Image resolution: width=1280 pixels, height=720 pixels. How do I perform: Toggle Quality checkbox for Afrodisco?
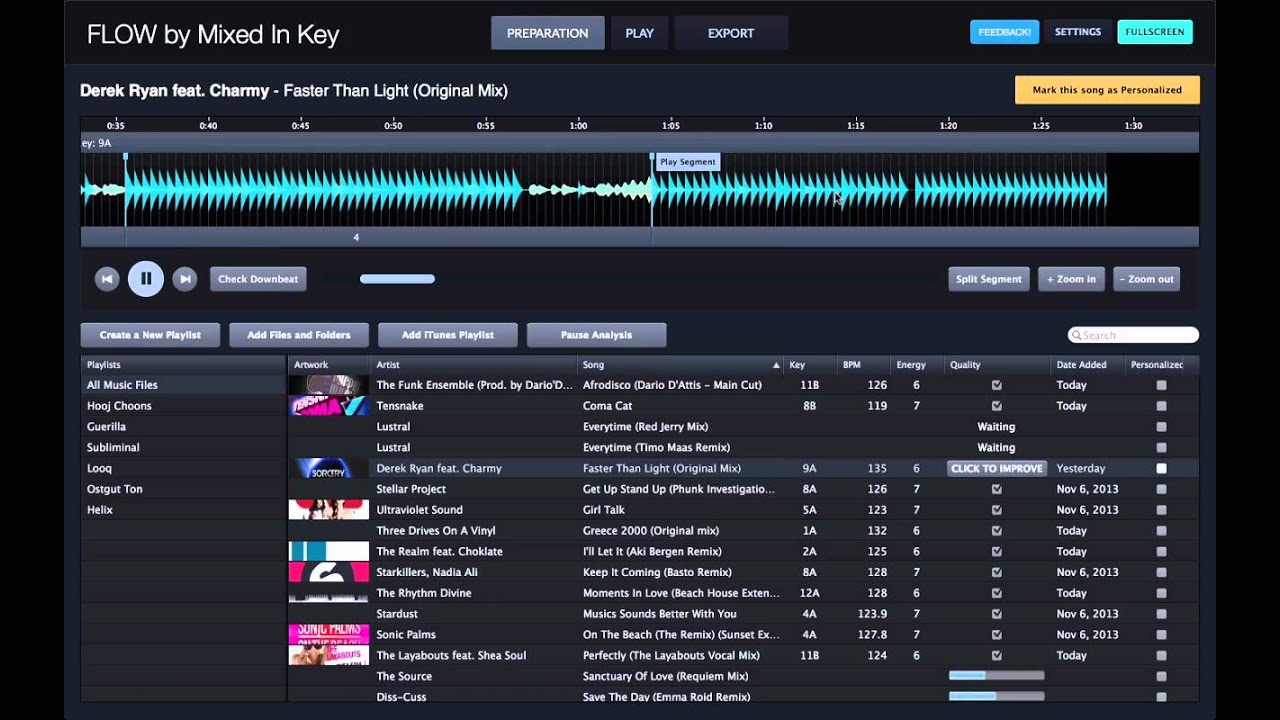coord(996,385)
